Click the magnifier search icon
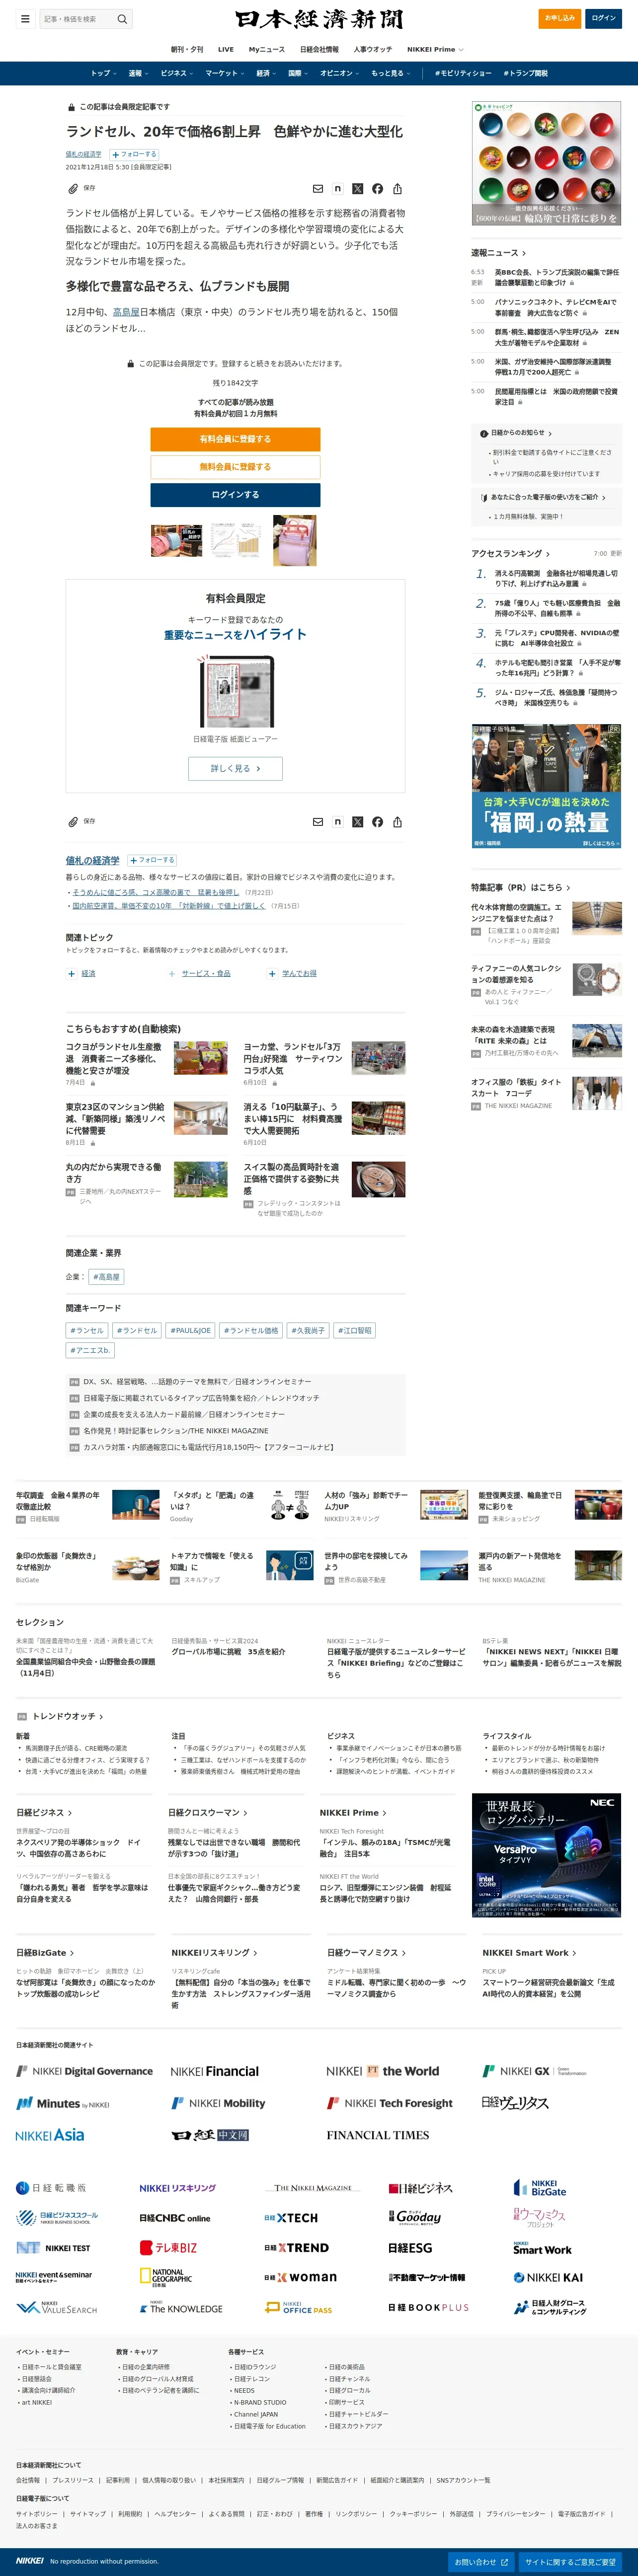Viewport: 638px width, 2576px height. (122, 18)
